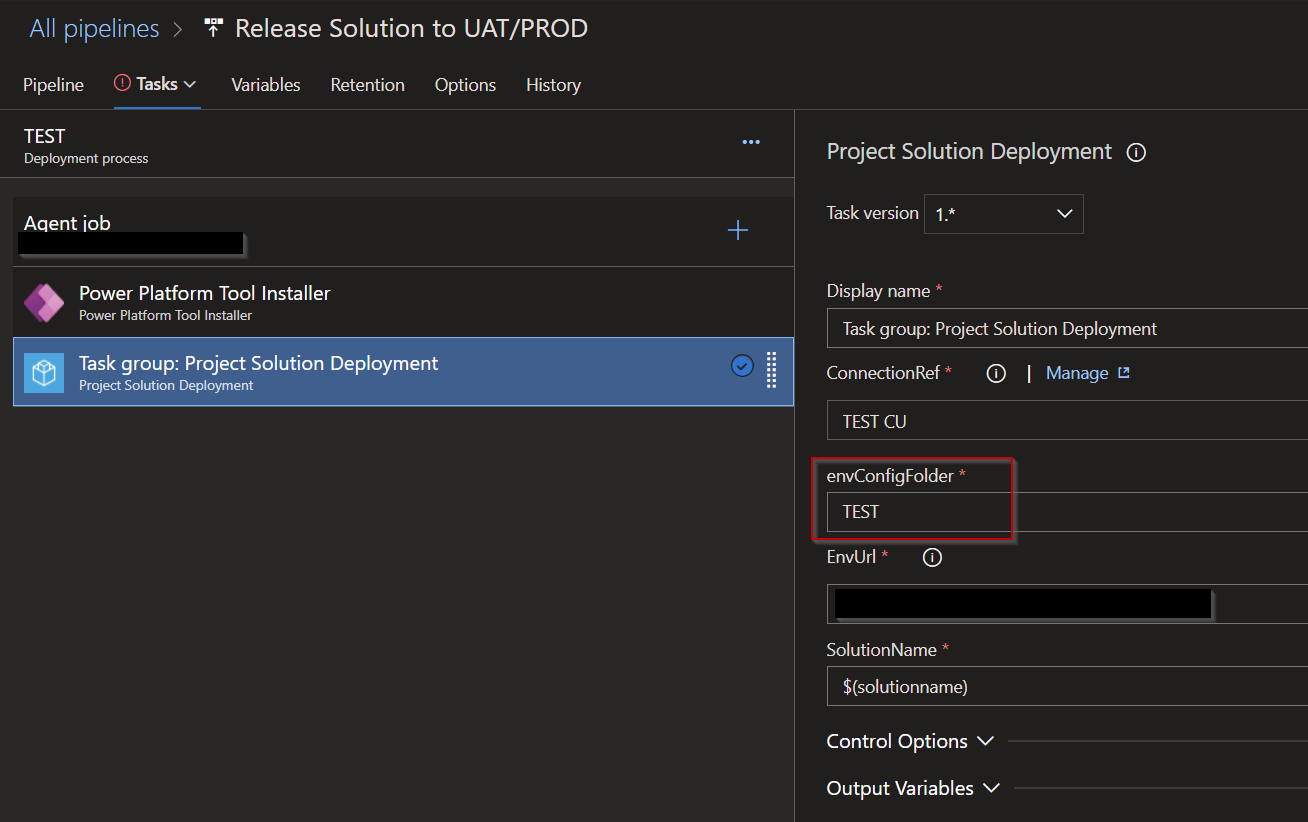Click the EnvUrl info icon

932,557
